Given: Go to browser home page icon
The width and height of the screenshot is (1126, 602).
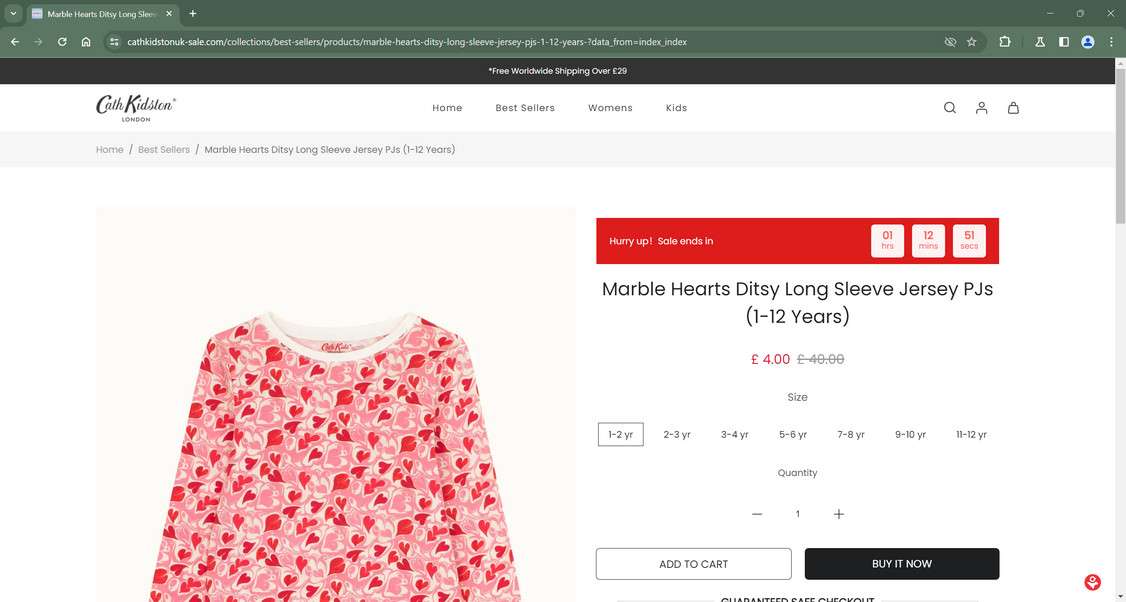Looking at the screenshot, I should 86,42.
